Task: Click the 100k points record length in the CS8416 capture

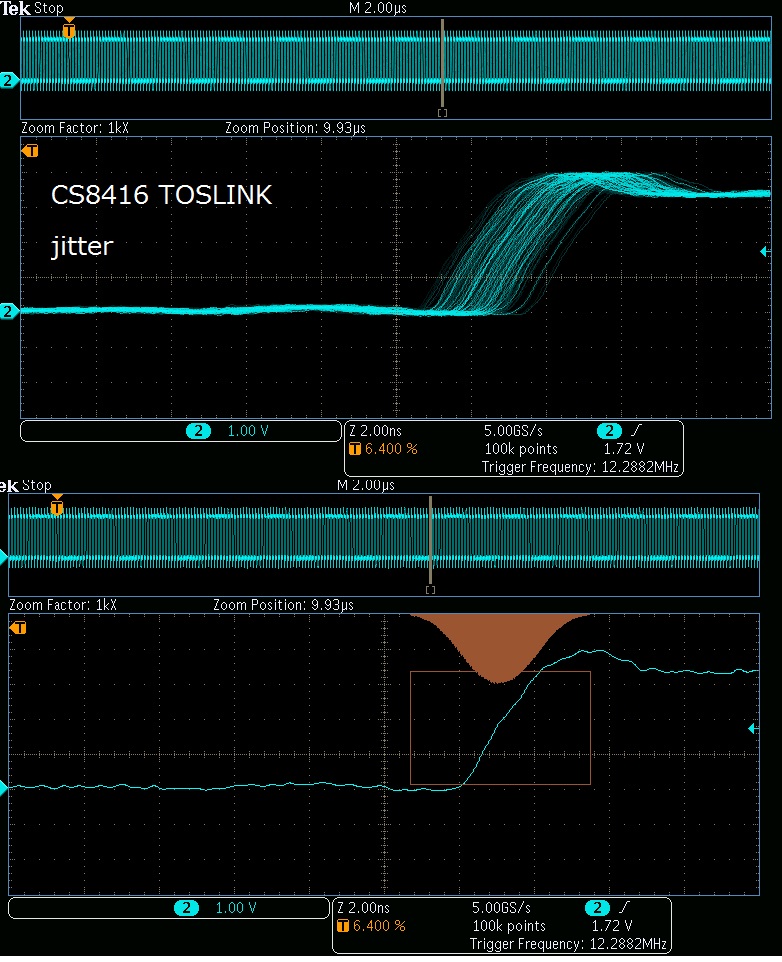Action: pos(521,449)
